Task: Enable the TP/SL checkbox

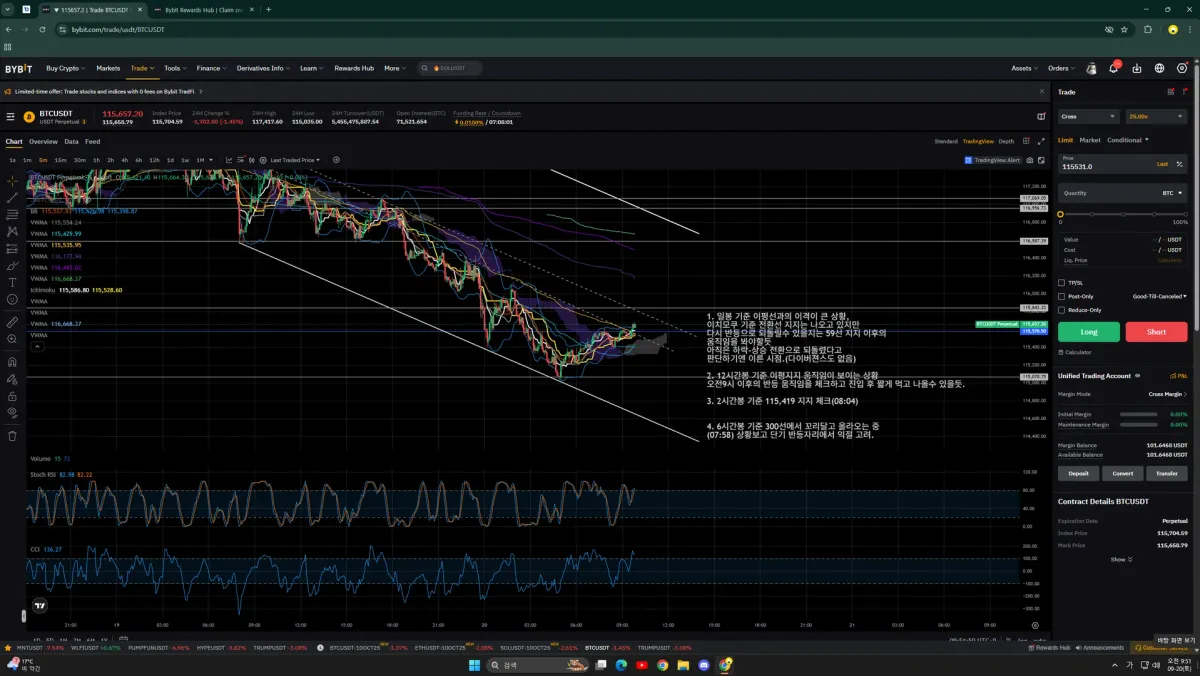Action: pos(1062,283)
